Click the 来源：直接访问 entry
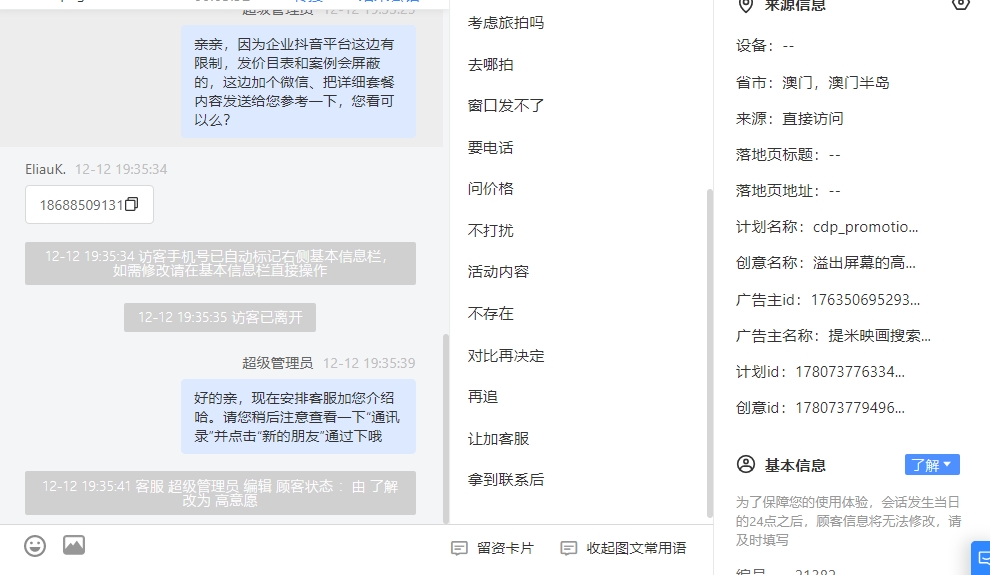Viewport: 990px width, 575px height. (x=789, y=119)
